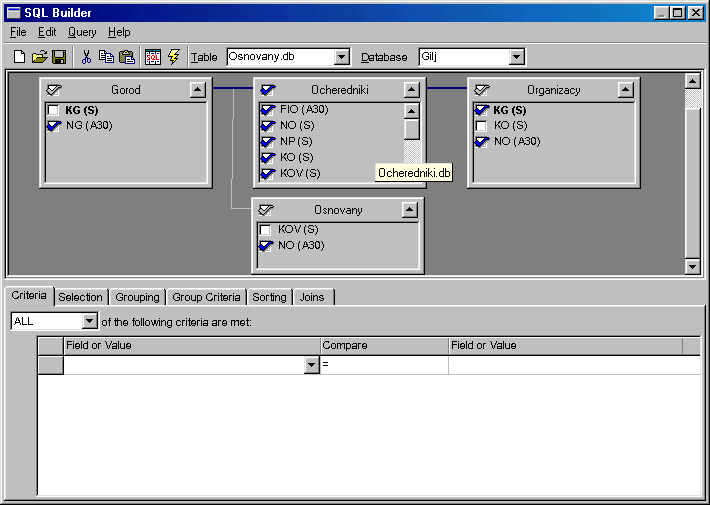Run query with the lightning bolt icon

tap(173, 57)
